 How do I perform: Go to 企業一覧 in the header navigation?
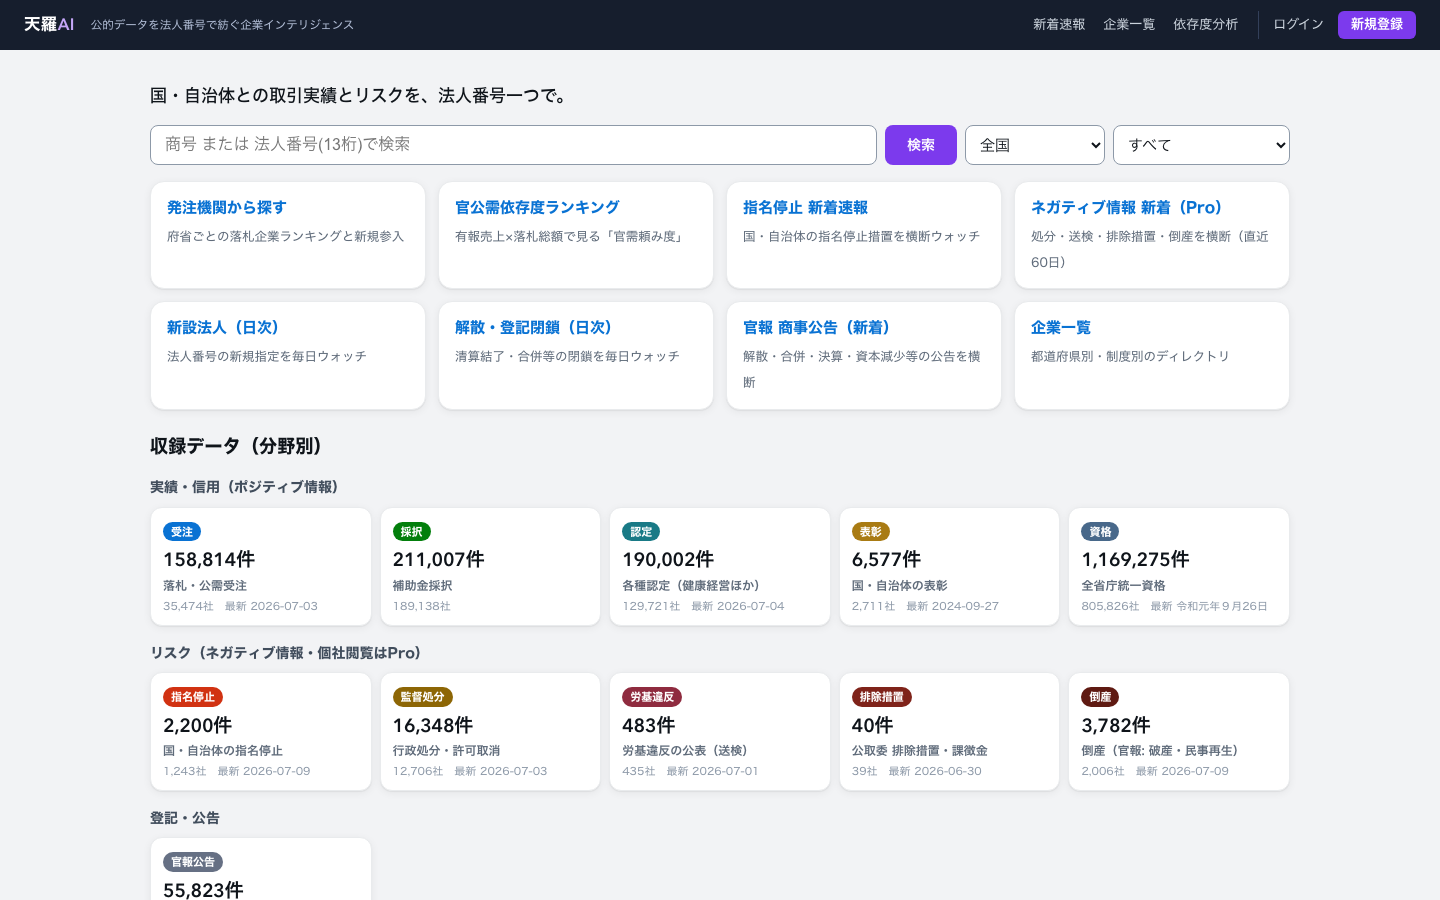point(1129,24)
